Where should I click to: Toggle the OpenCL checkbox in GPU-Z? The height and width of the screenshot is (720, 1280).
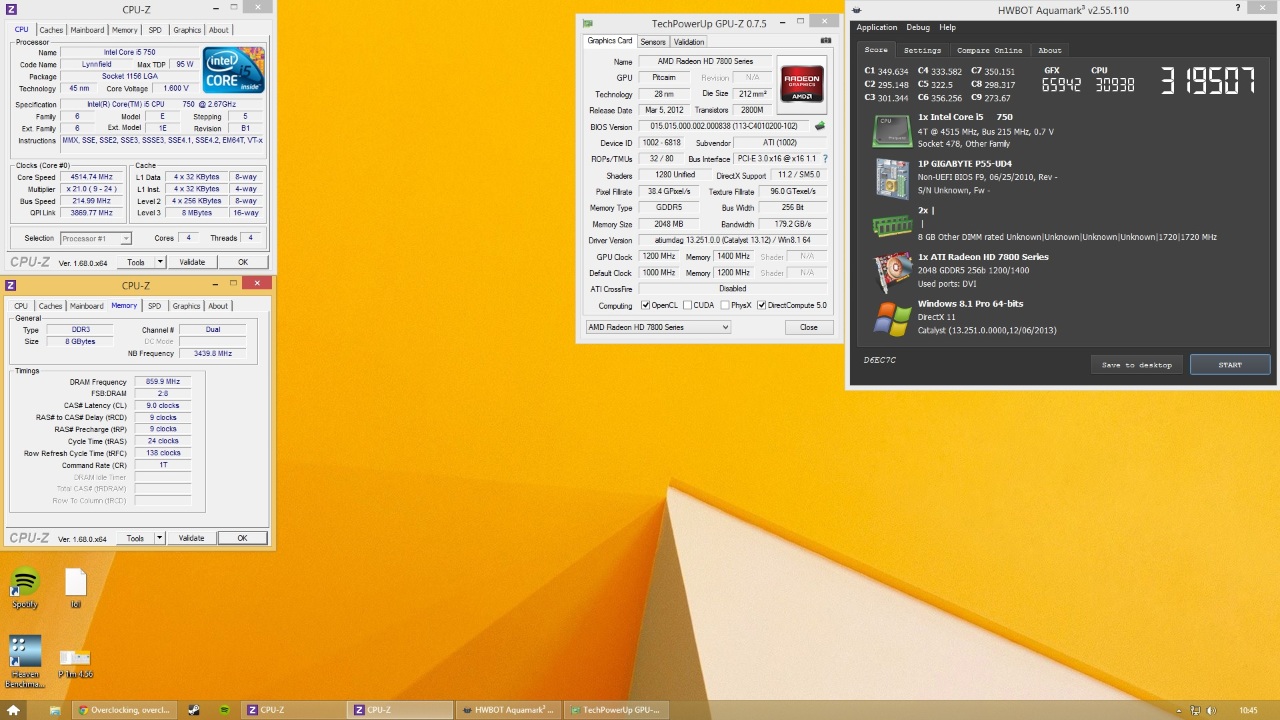tap(646, 305)
